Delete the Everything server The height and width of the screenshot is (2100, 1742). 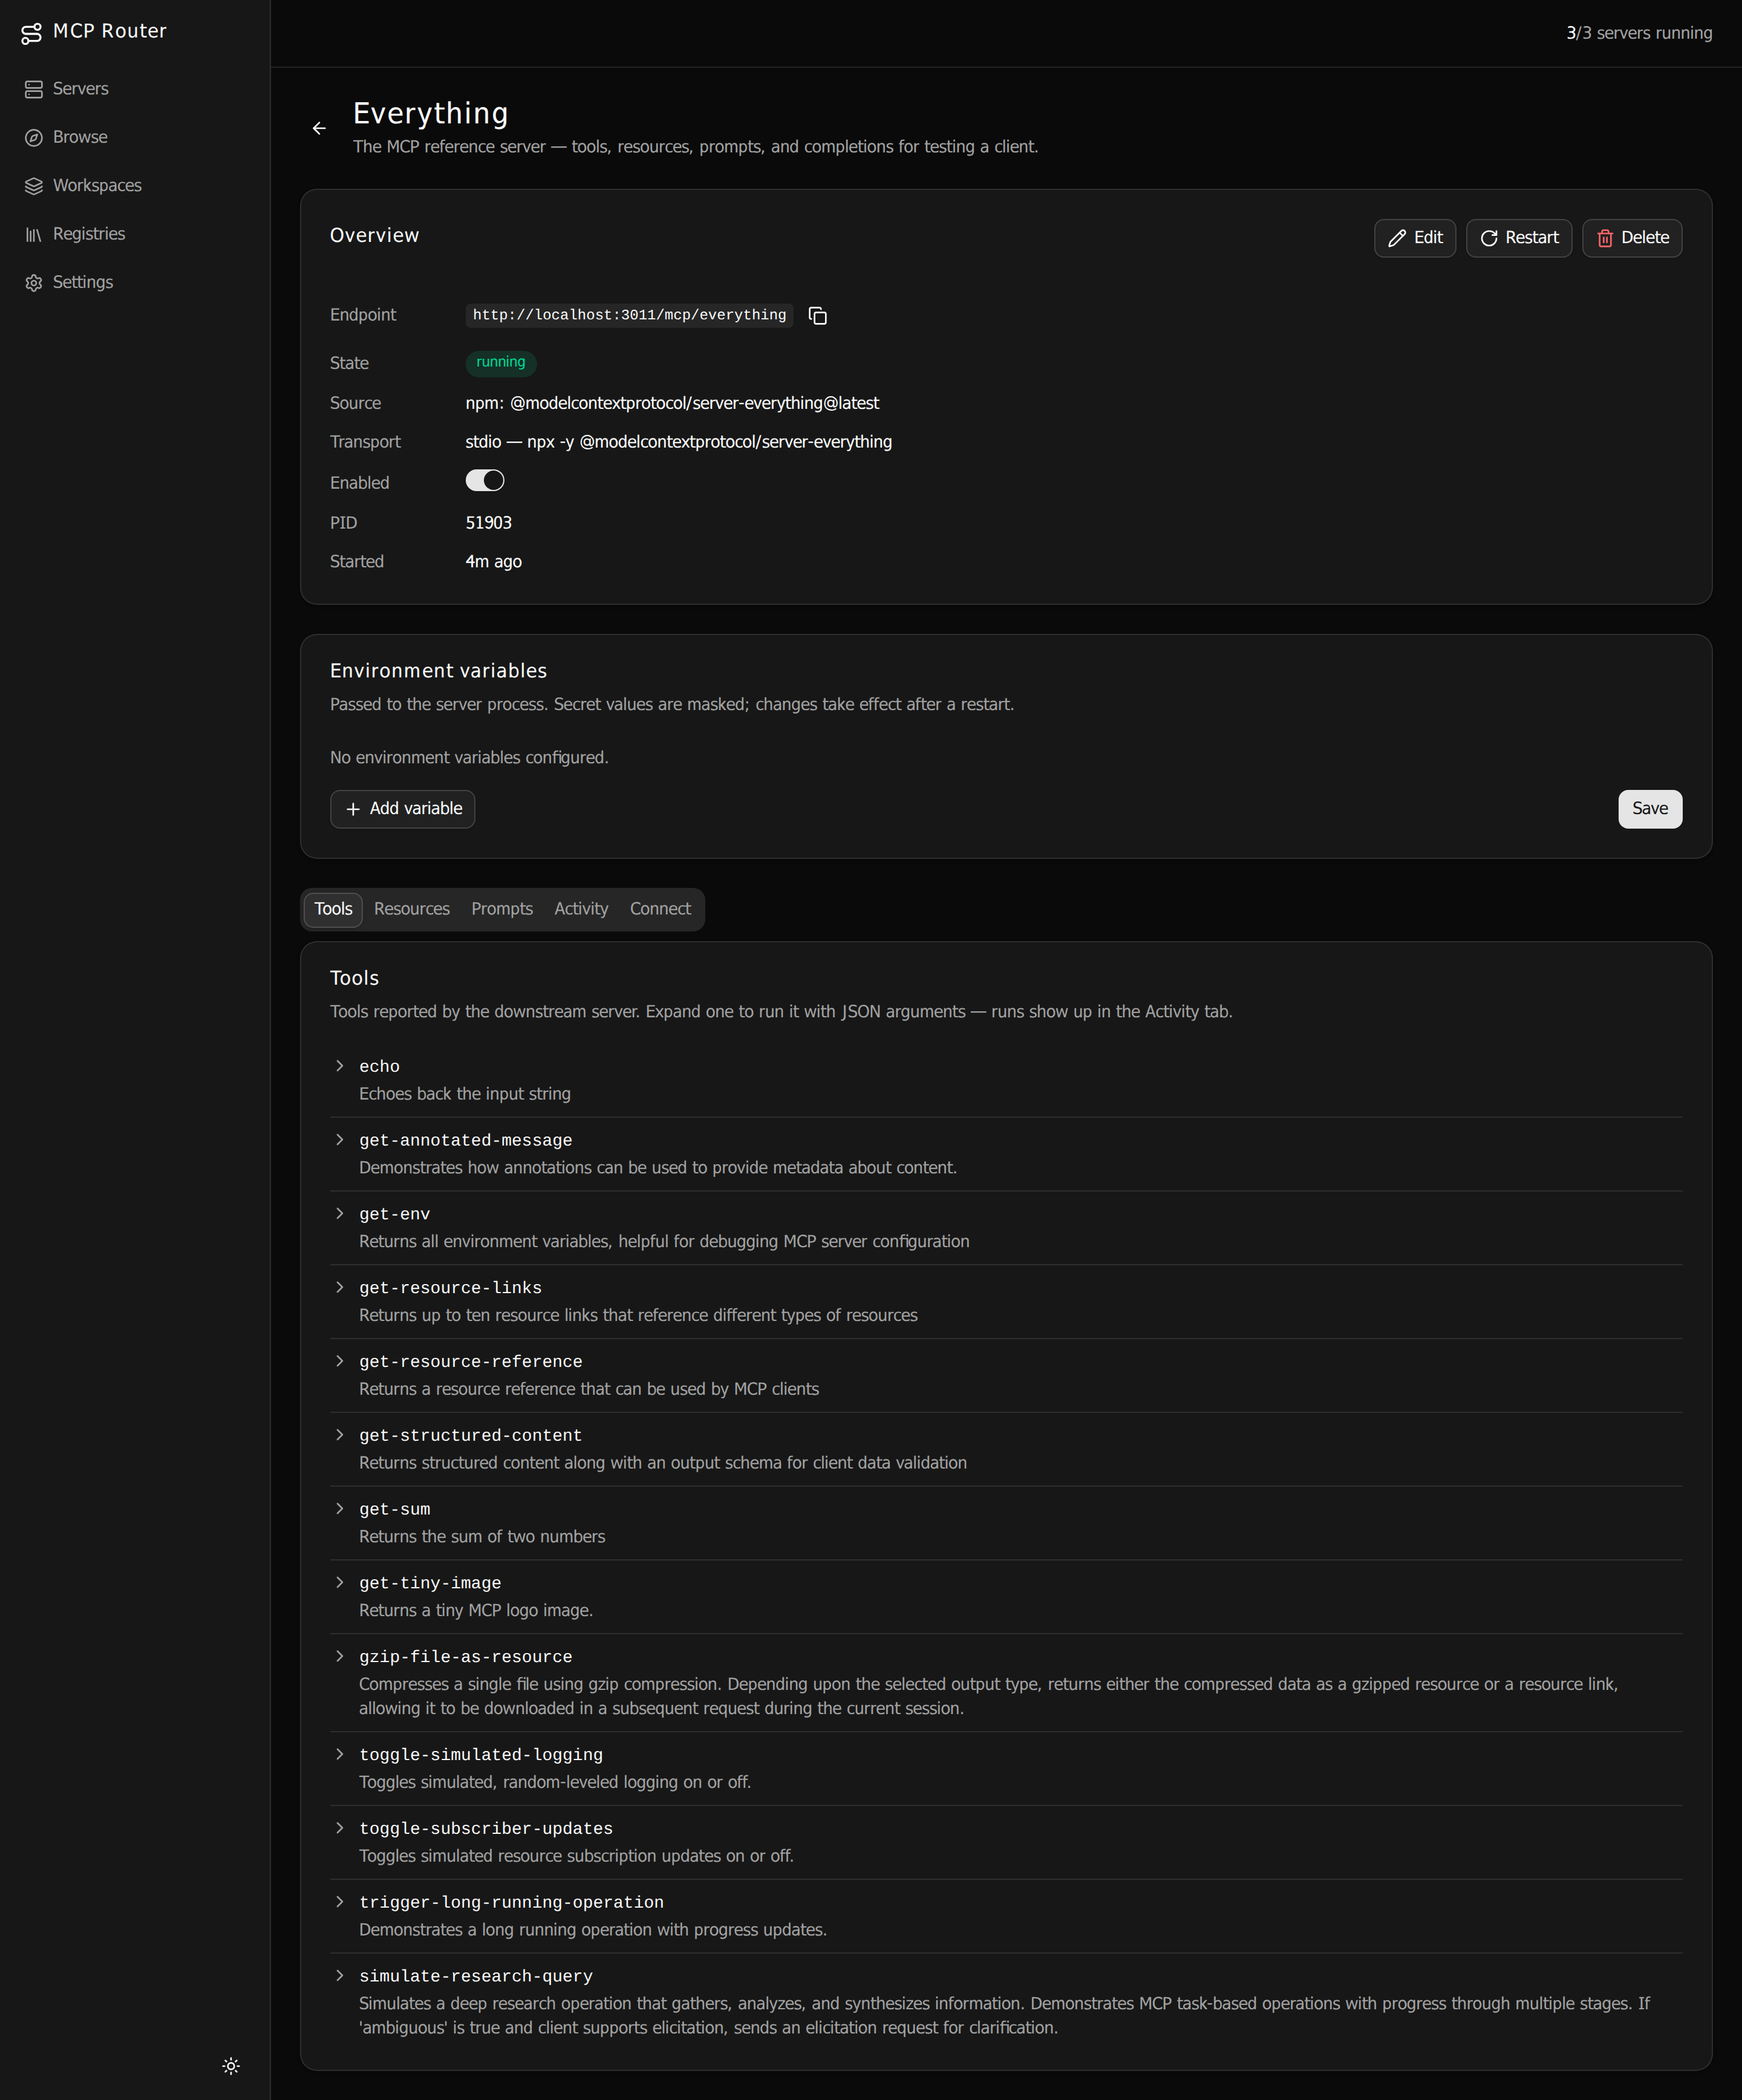pyautogui.click(x=1631, y=238)
